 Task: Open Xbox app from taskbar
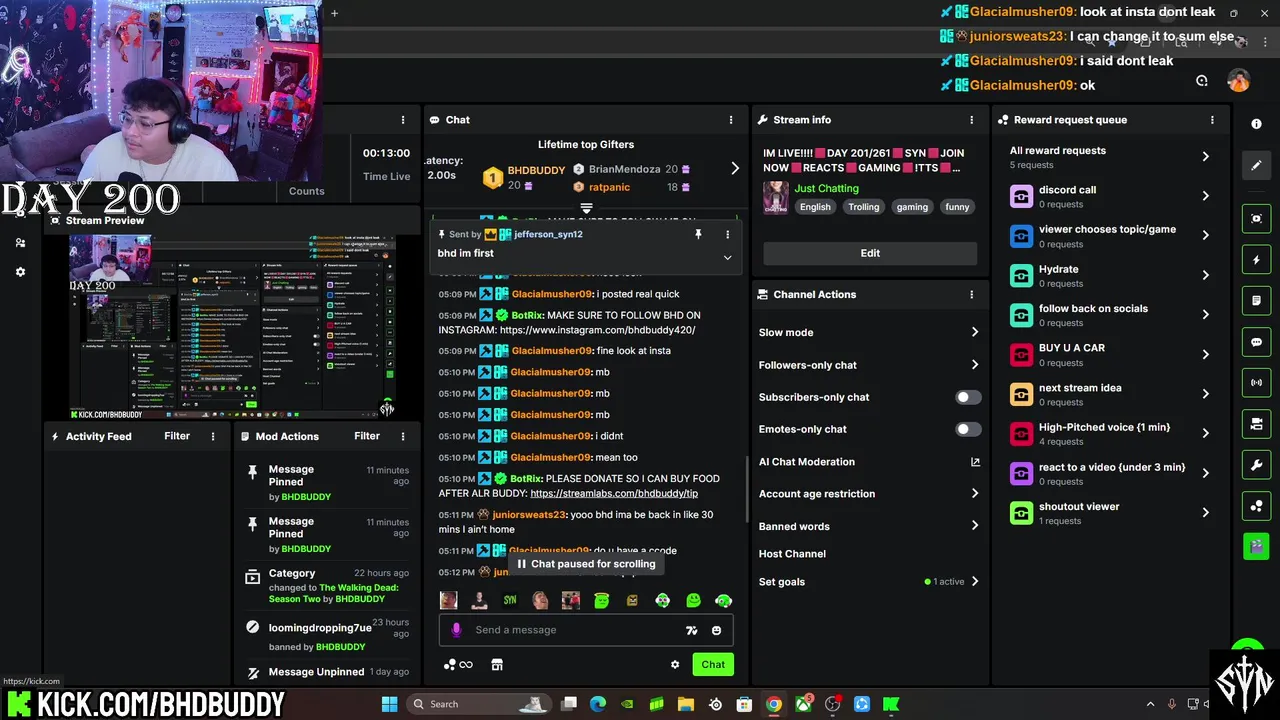tap(803, 704)
